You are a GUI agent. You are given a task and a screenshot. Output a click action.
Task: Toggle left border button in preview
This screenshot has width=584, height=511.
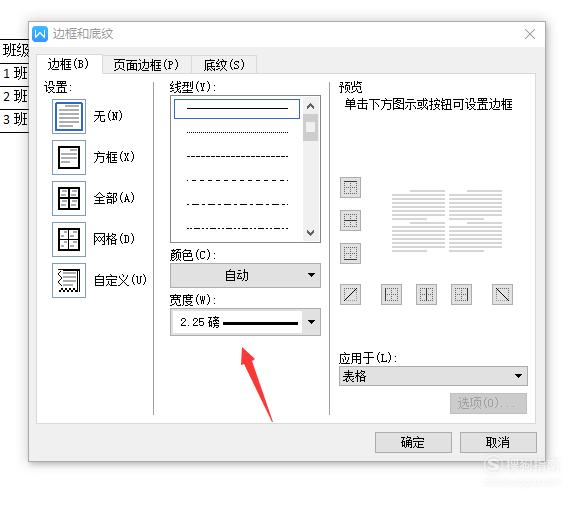tap(391, 295)
